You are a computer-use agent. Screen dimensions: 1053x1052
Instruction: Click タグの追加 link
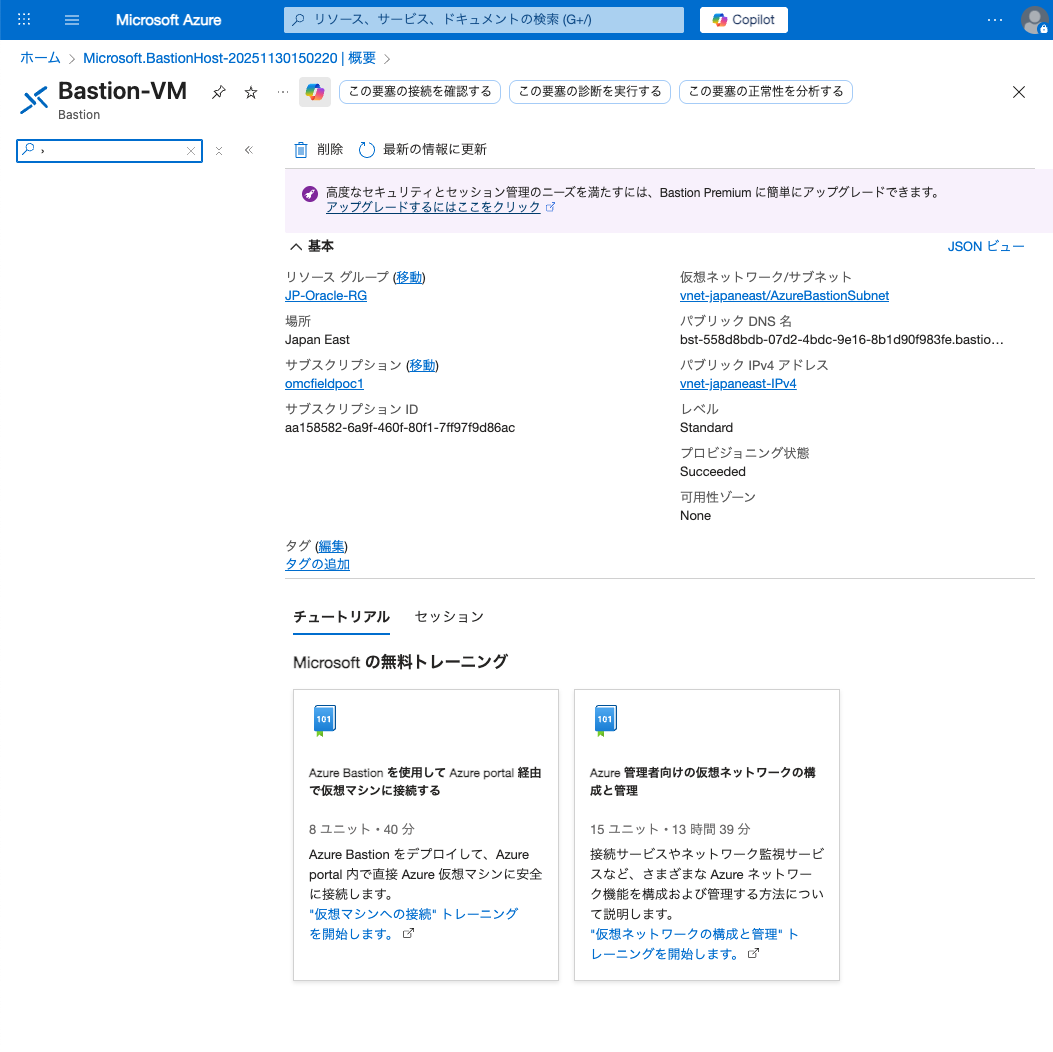[317, 565]
